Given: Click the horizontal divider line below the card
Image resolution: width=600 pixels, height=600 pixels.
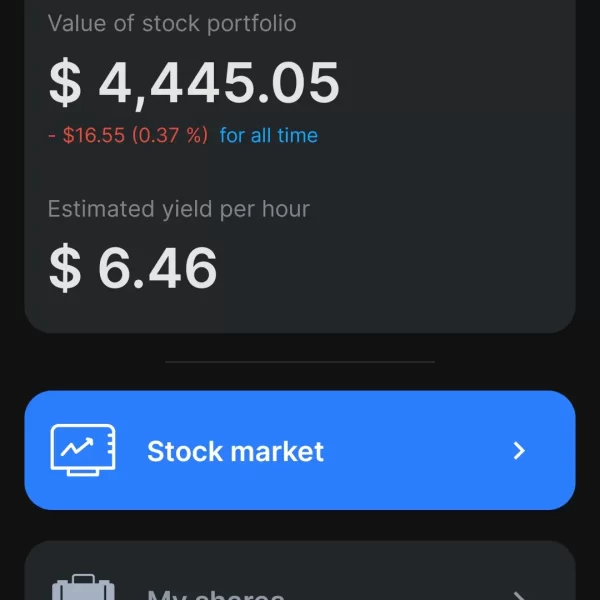Looking at the screenshot, I should tap(300, 361).
